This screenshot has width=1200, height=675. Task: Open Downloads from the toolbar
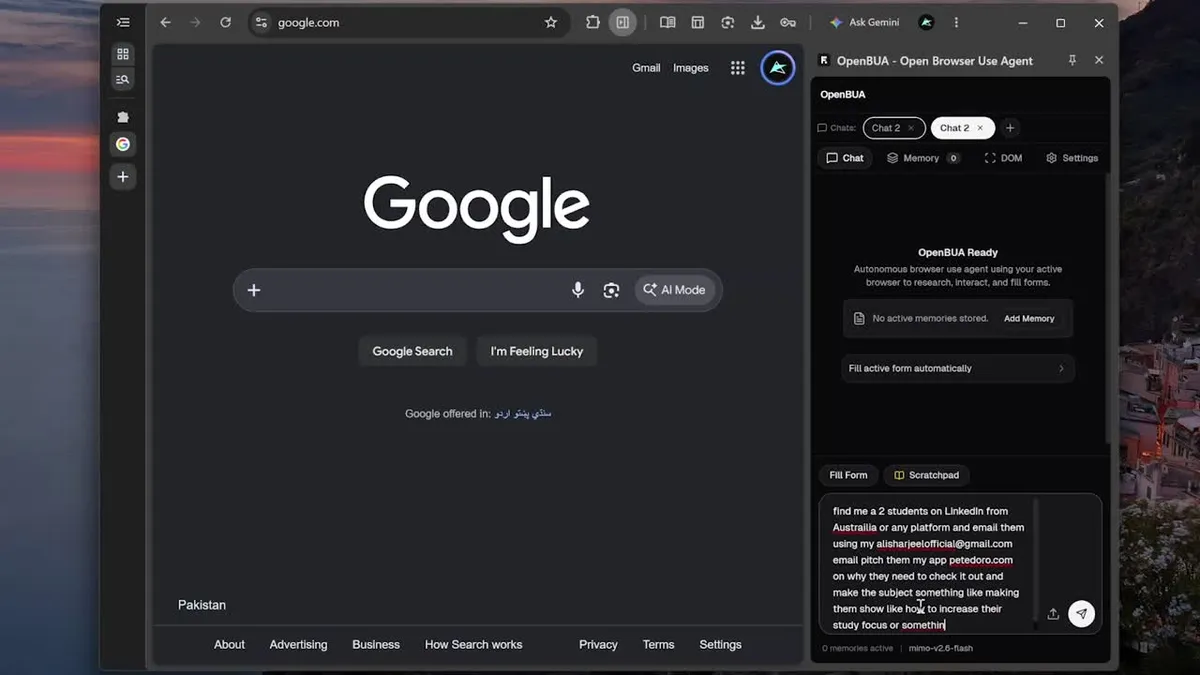click(x=758, y=22)
